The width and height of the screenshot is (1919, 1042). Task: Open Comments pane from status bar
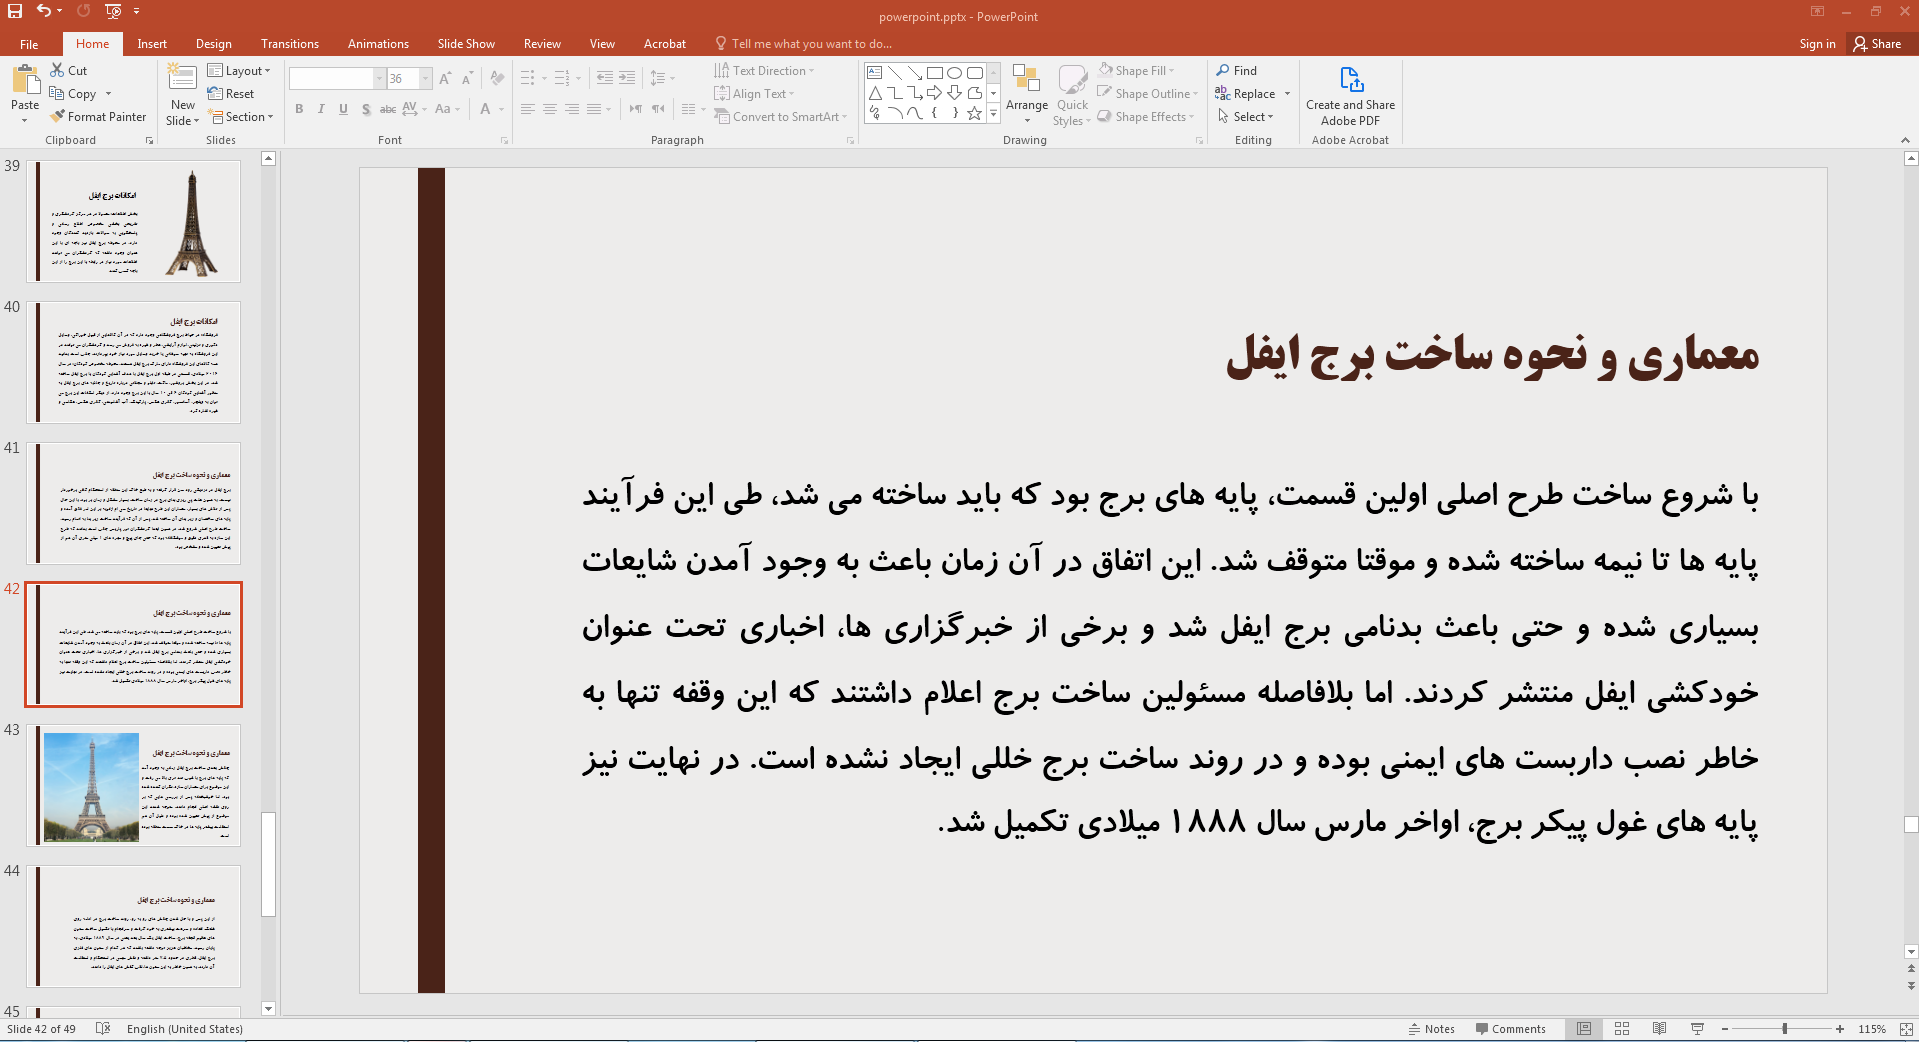1510,1028
